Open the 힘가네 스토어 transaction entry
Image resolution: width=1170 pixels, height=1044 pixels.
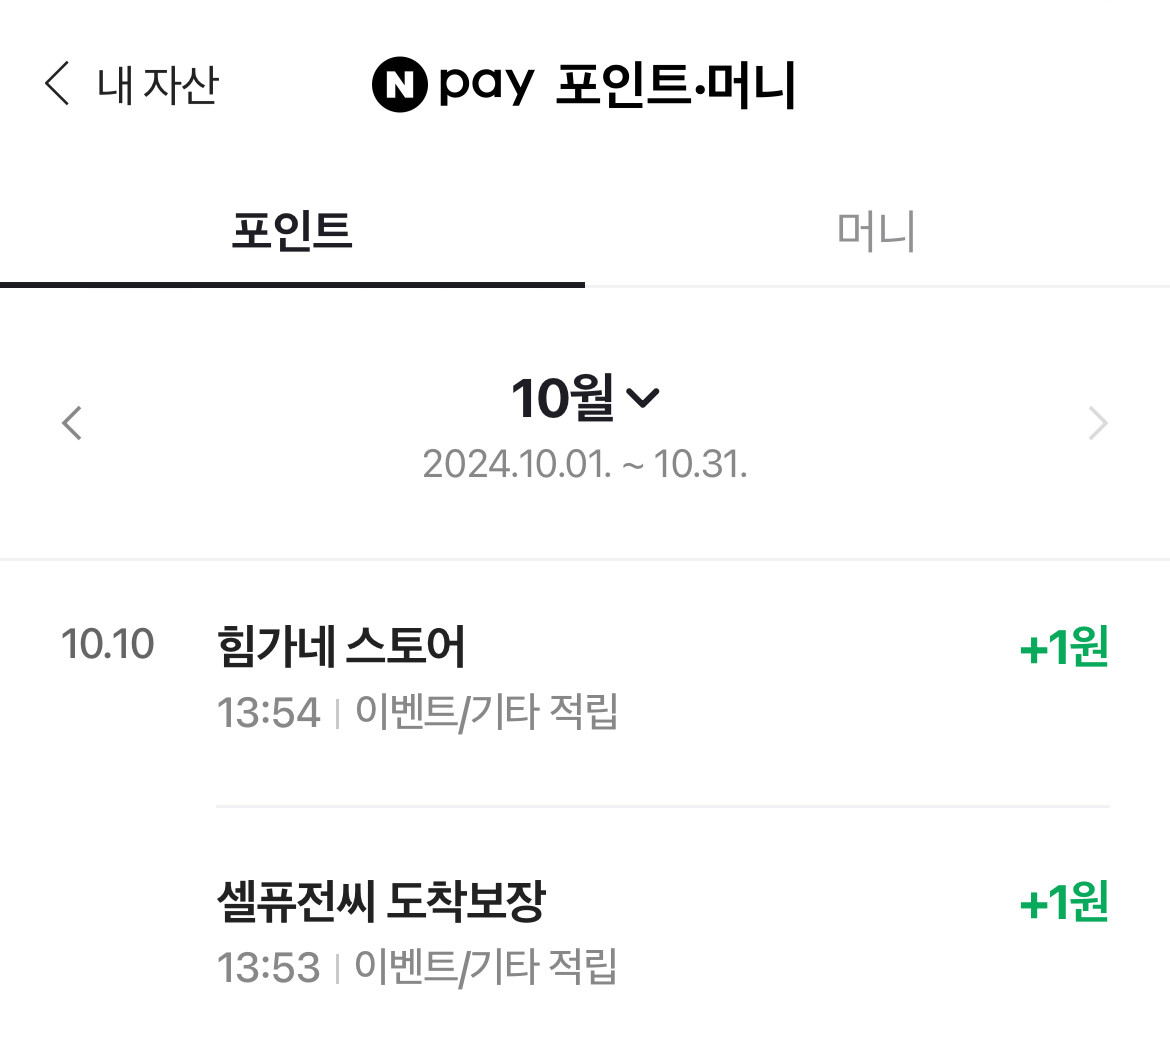pos(341,647)
